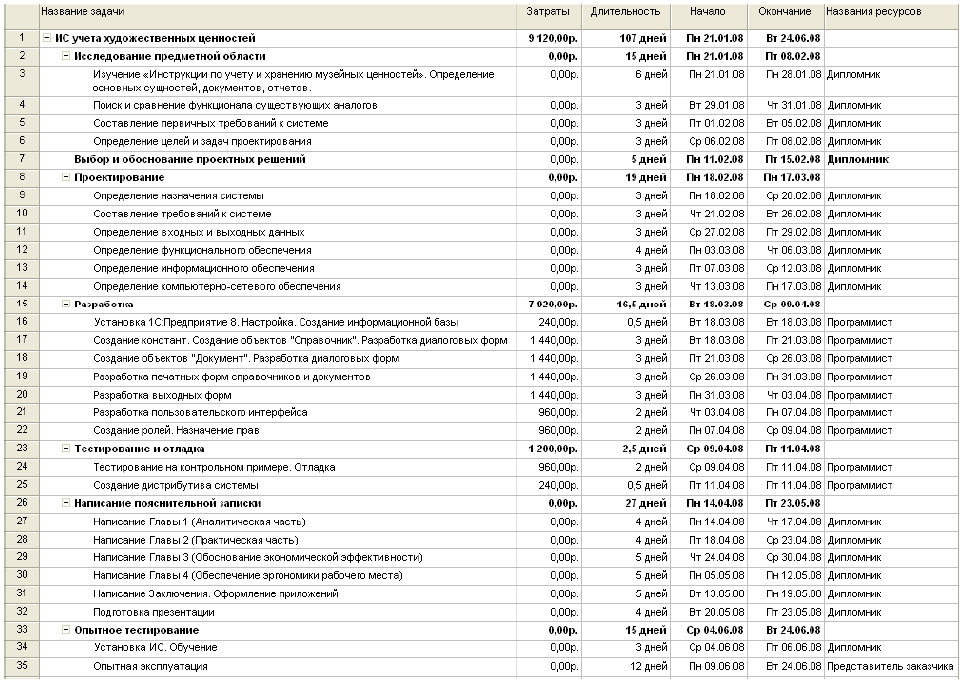Click resource 'Программист' in row 16
Screen dimensions: 964x683
[x=859, y=322]
